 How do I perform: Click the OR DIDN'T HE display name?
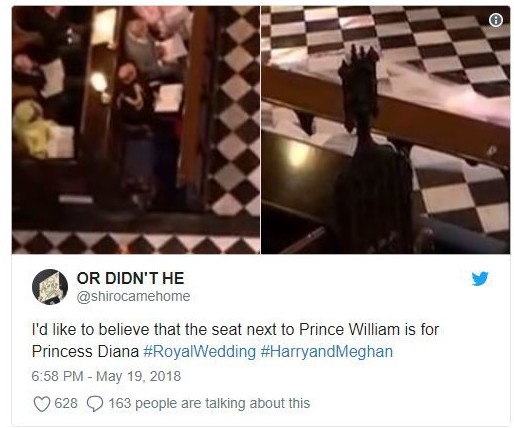click(x=130, y=278)
